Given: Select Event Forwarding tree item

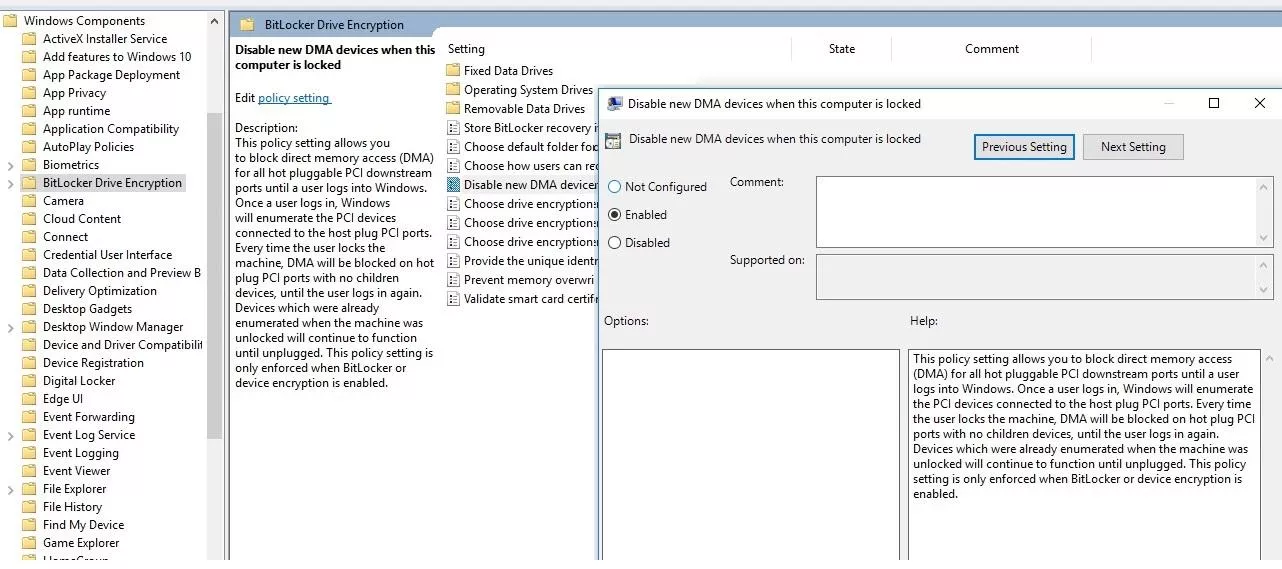Looking at the screenshot, I should tap(88, 417).
